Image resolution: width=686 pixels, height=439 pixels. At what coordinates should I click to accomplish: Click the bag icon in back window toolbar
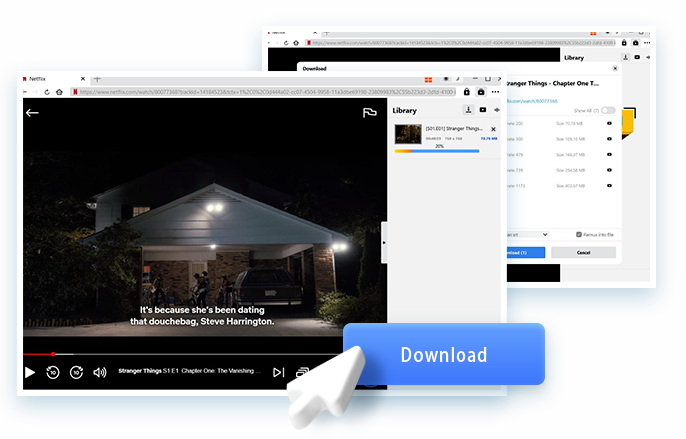(x=636, y=43)
